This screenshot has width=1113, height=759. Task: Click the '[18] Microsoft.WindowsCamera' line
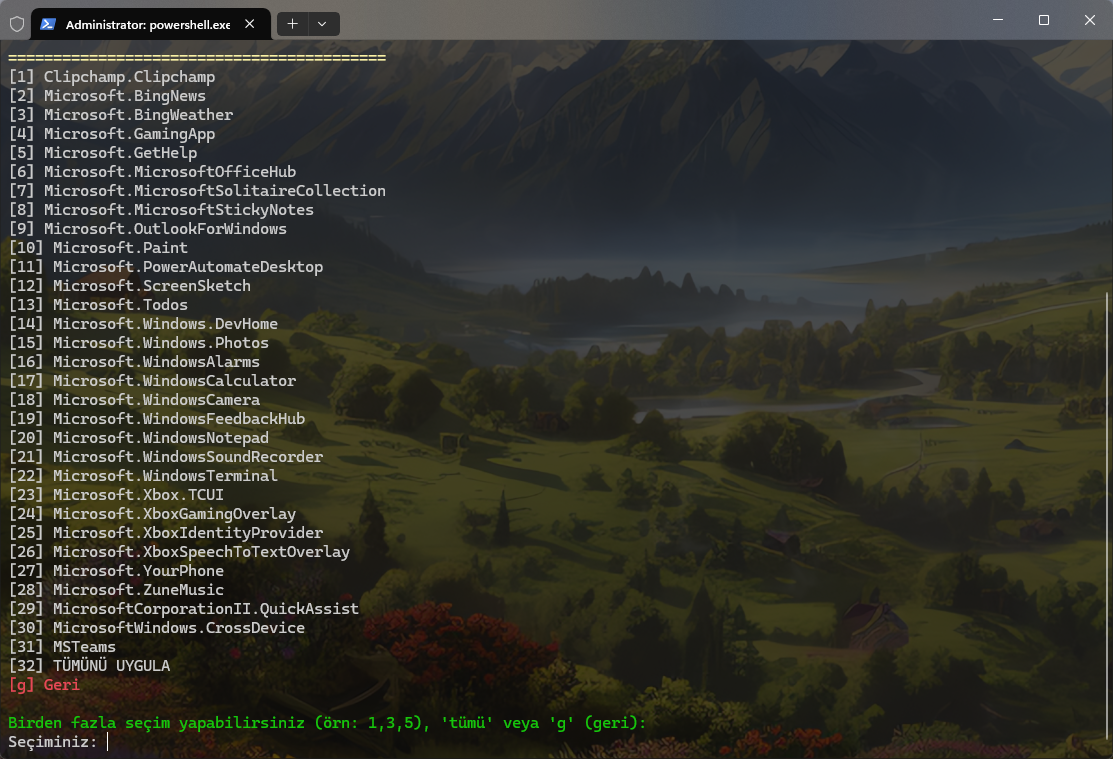point(134,400)
